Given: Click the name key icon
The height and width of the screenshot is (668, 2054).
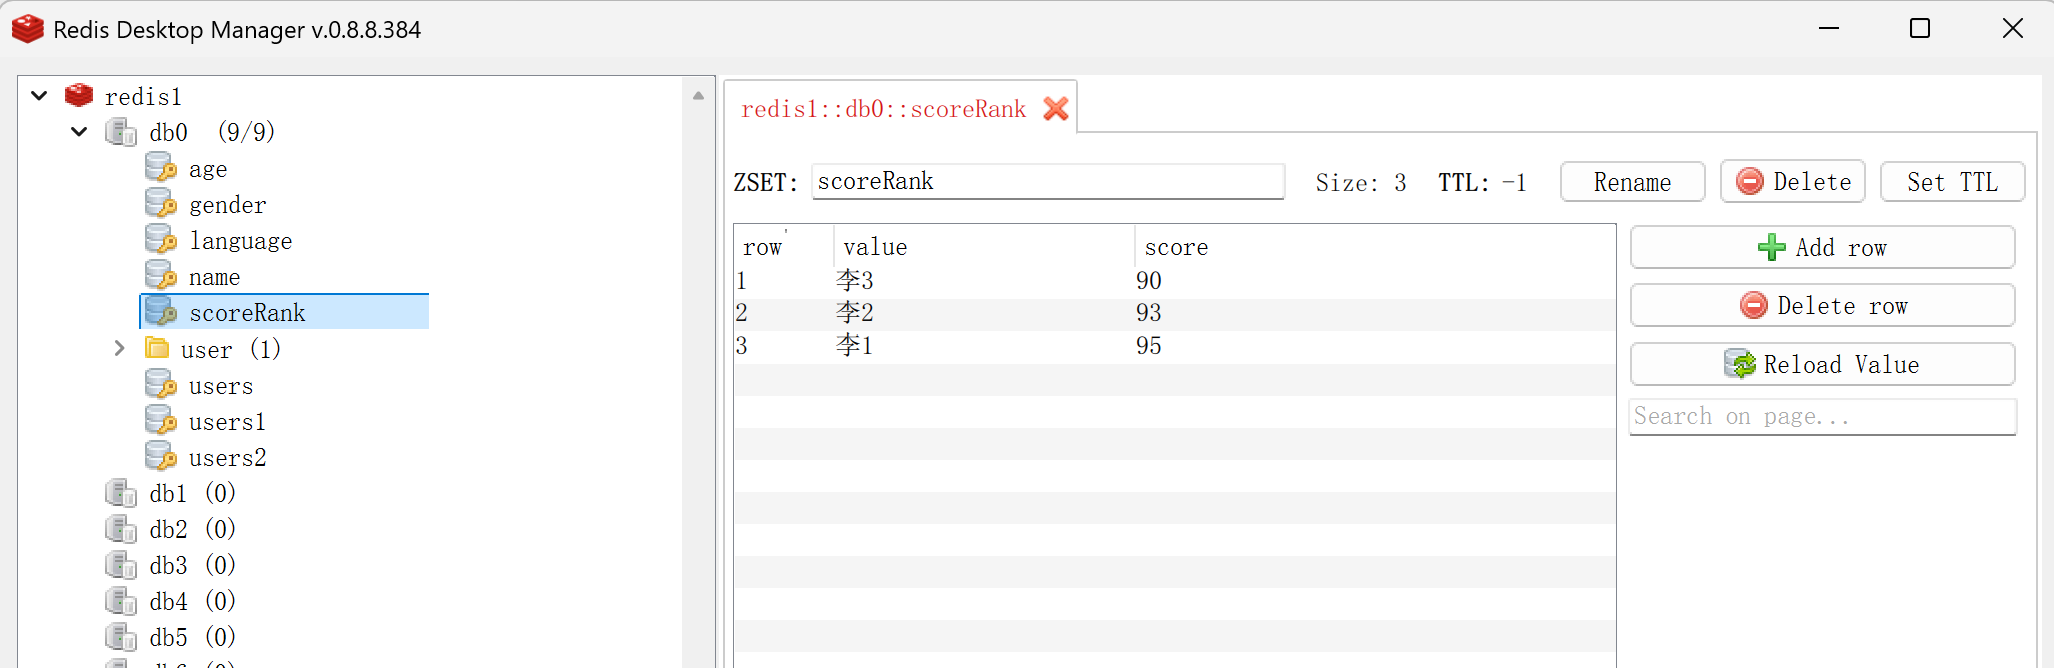Looking at the screenshot, I should (161, 276).
